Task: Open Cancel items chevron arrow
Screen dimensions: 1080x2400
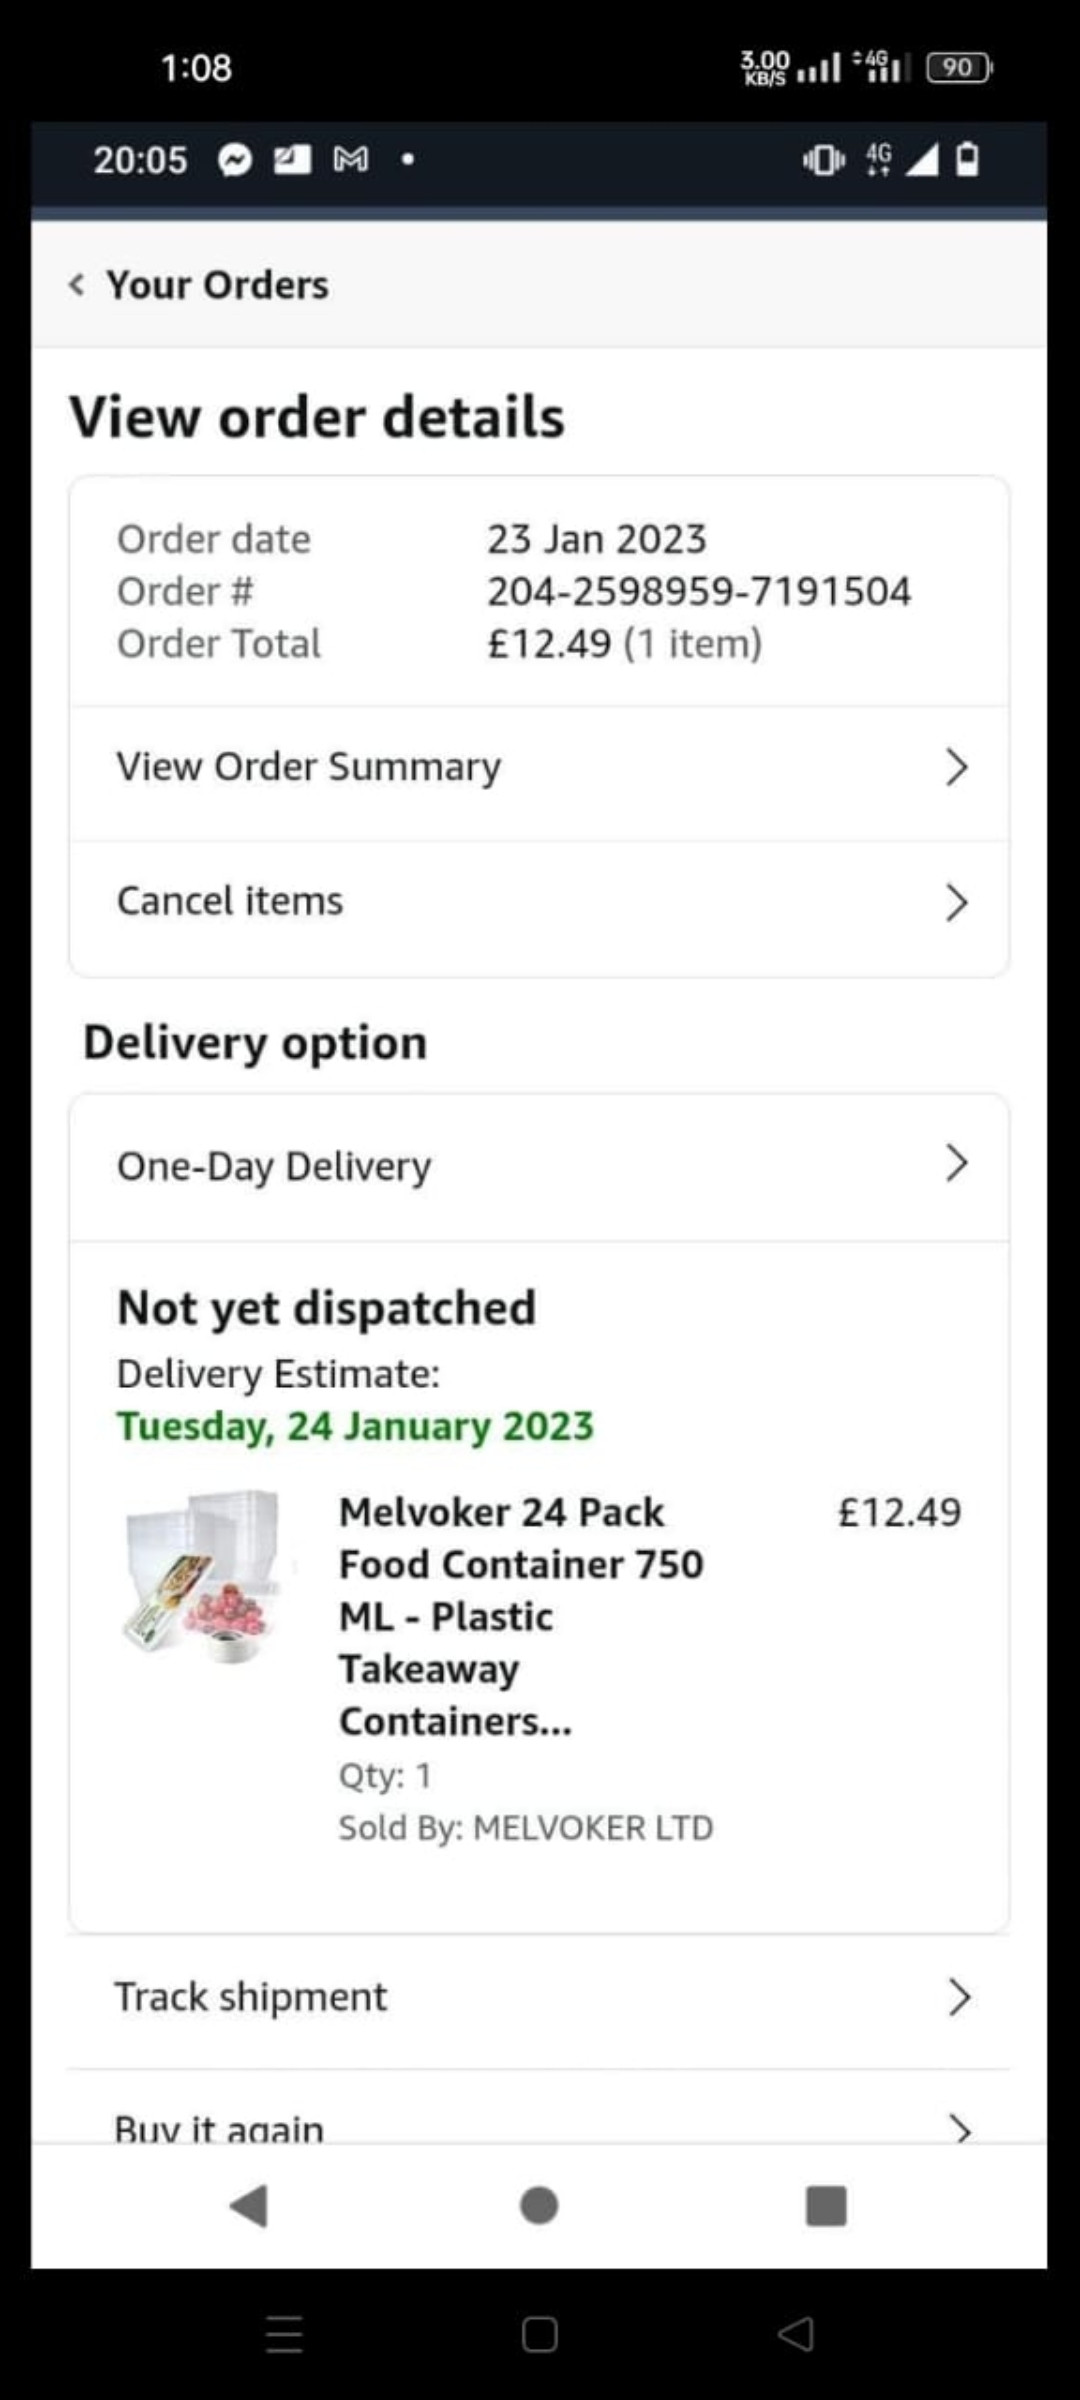Action: click(x=956, y=902)
